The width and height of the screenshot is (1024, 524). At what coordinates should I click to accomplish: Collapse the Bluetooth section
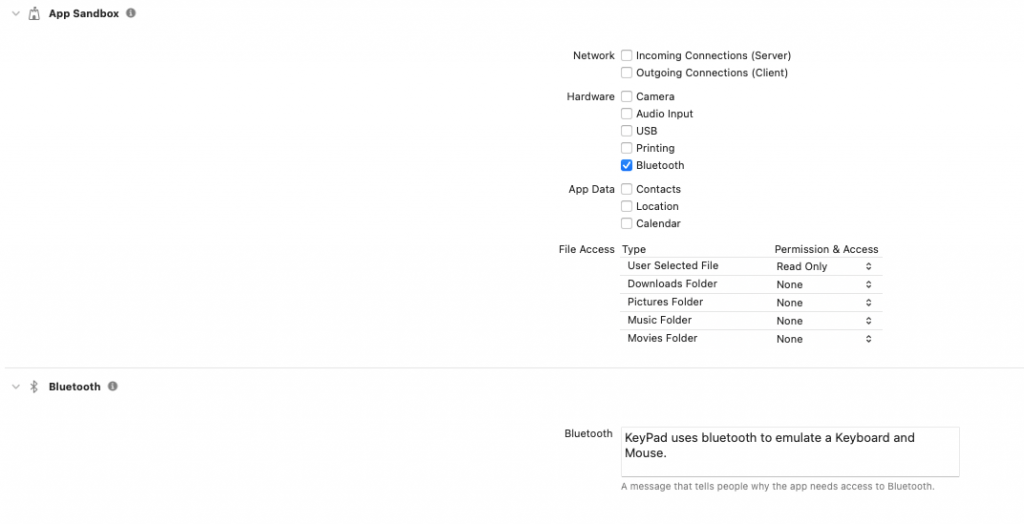point(15,387)
